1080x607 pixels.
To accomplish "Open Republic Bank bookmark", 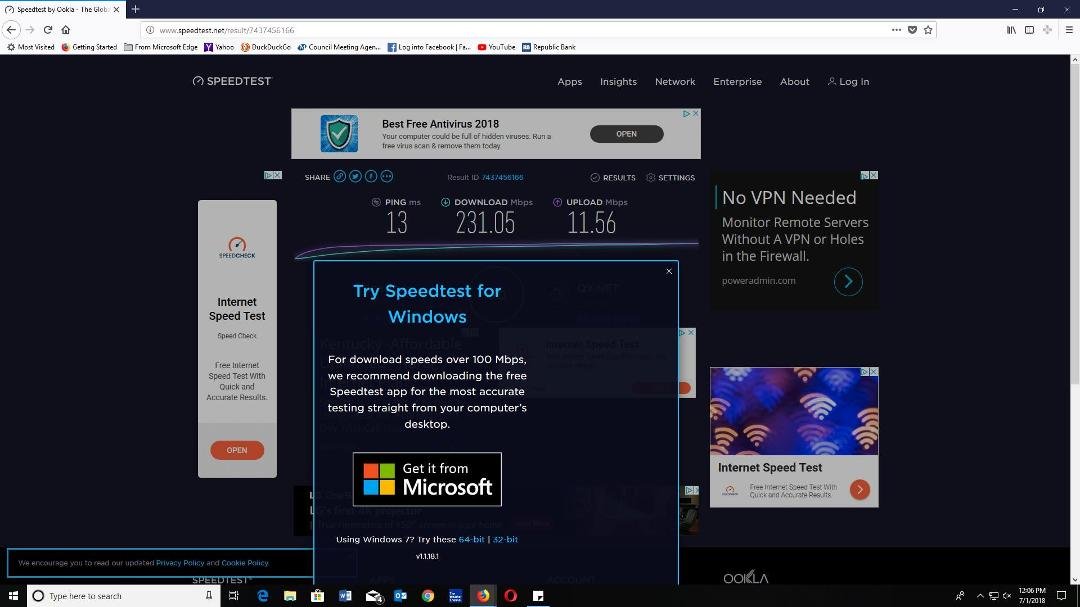I will pos(548,47).
